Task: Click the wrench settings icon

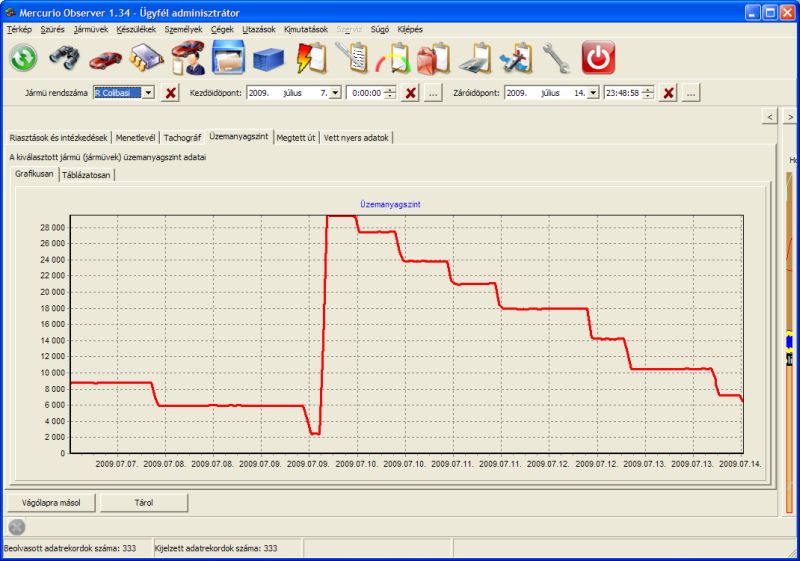Action: click(x=556, y=58)
